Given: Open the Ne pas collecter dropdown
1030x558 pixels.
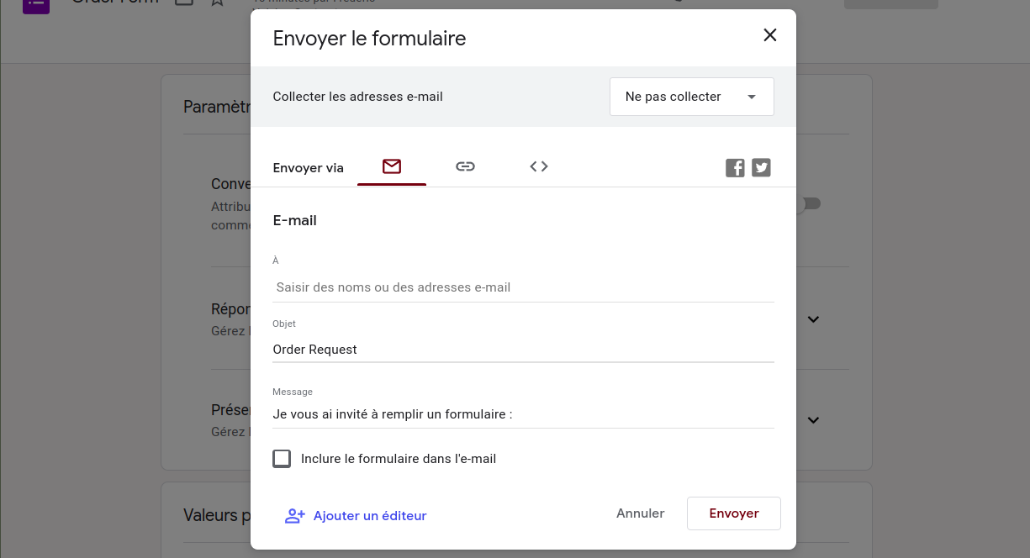Looking at the screenshot, I should tap(691, 97).
